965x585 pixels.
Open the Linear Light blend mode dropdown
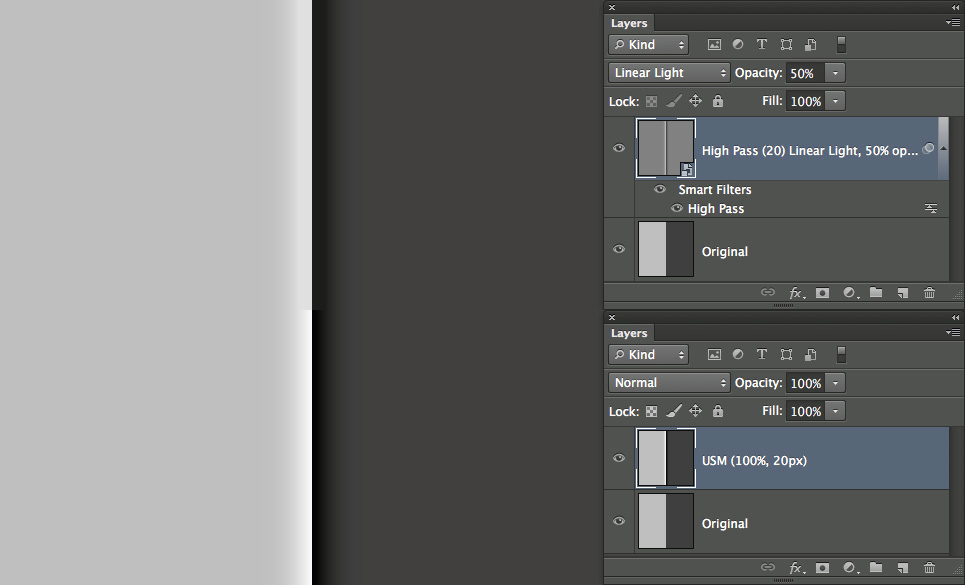(669, 73)
